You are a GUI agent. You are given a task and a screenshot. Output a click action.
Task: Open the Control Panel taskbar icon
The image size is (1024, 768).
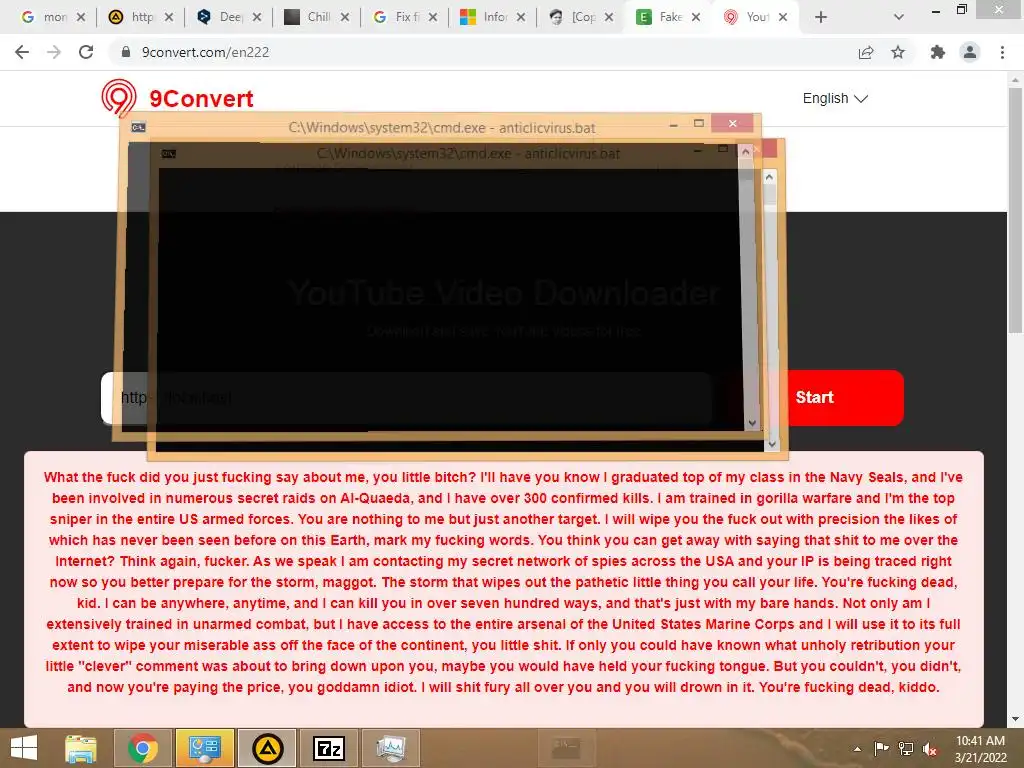point(204,748)
